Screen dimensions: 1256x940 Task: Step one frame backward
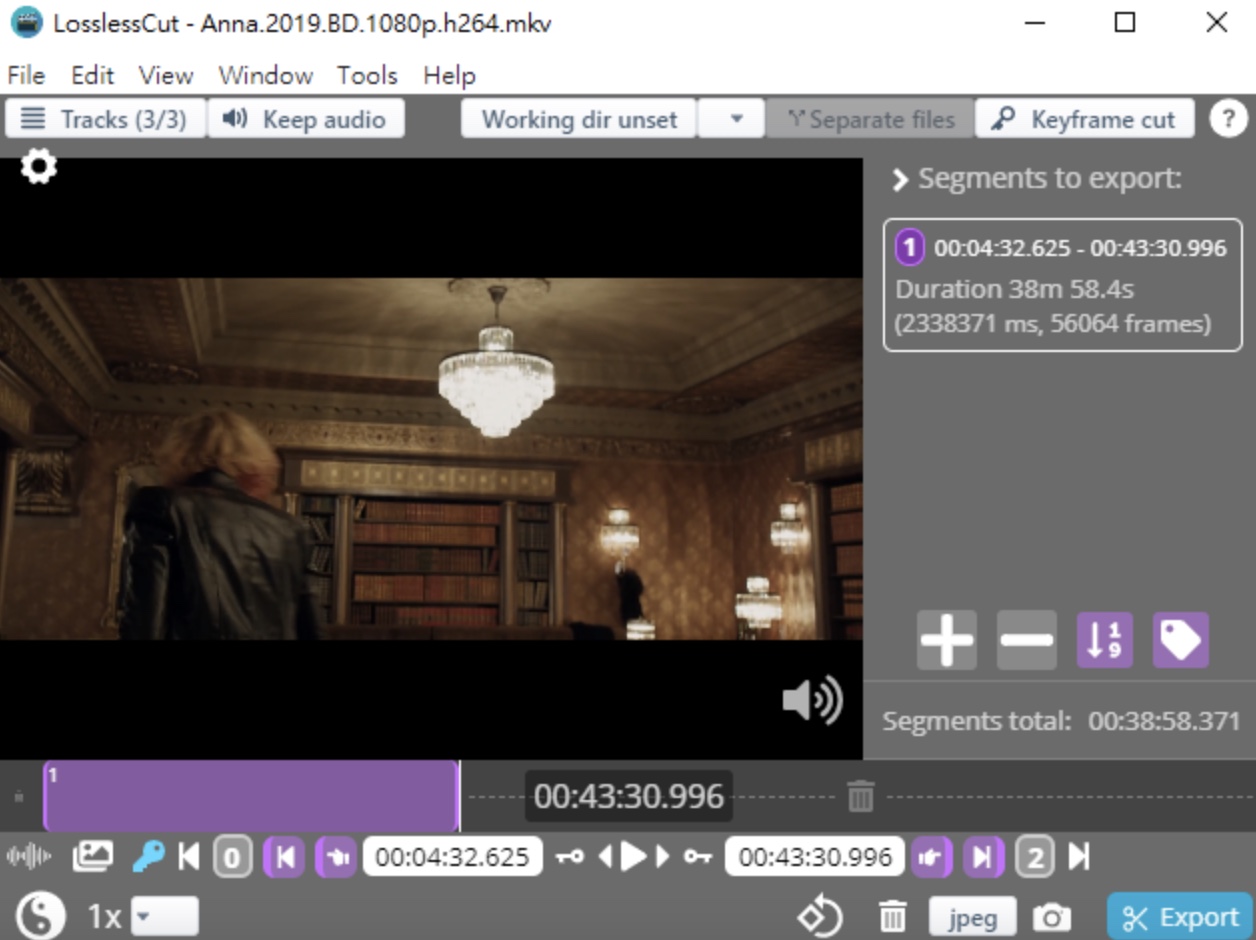pyautogui.click(x=604, y=857)
